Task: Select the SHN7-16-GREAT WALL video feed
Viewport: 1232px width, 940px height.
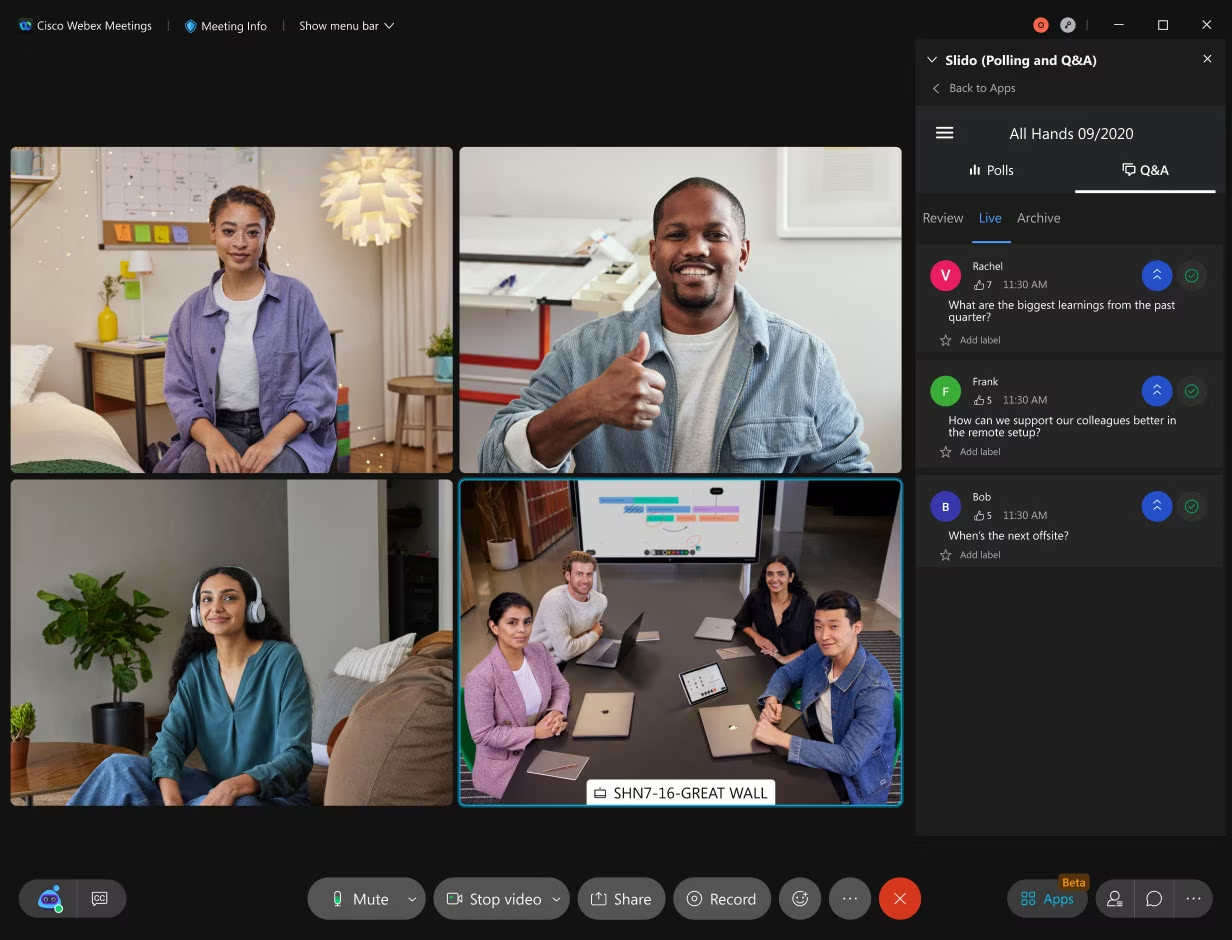Action: coord(680,642)
